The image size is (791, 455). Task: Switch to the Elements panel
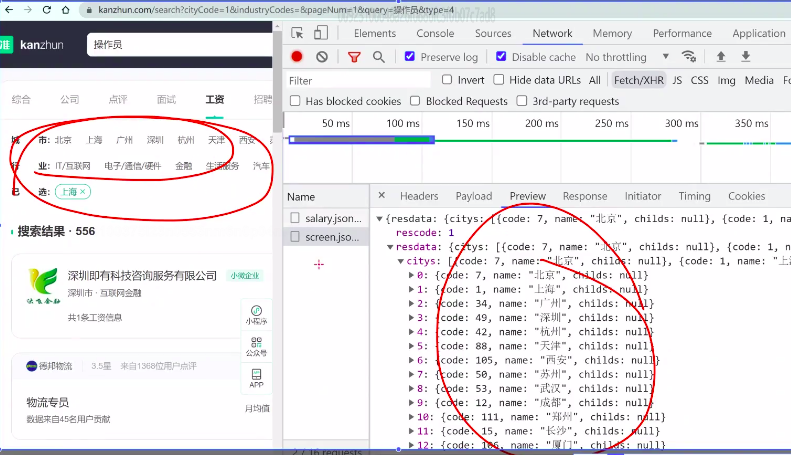click(374, 33)
